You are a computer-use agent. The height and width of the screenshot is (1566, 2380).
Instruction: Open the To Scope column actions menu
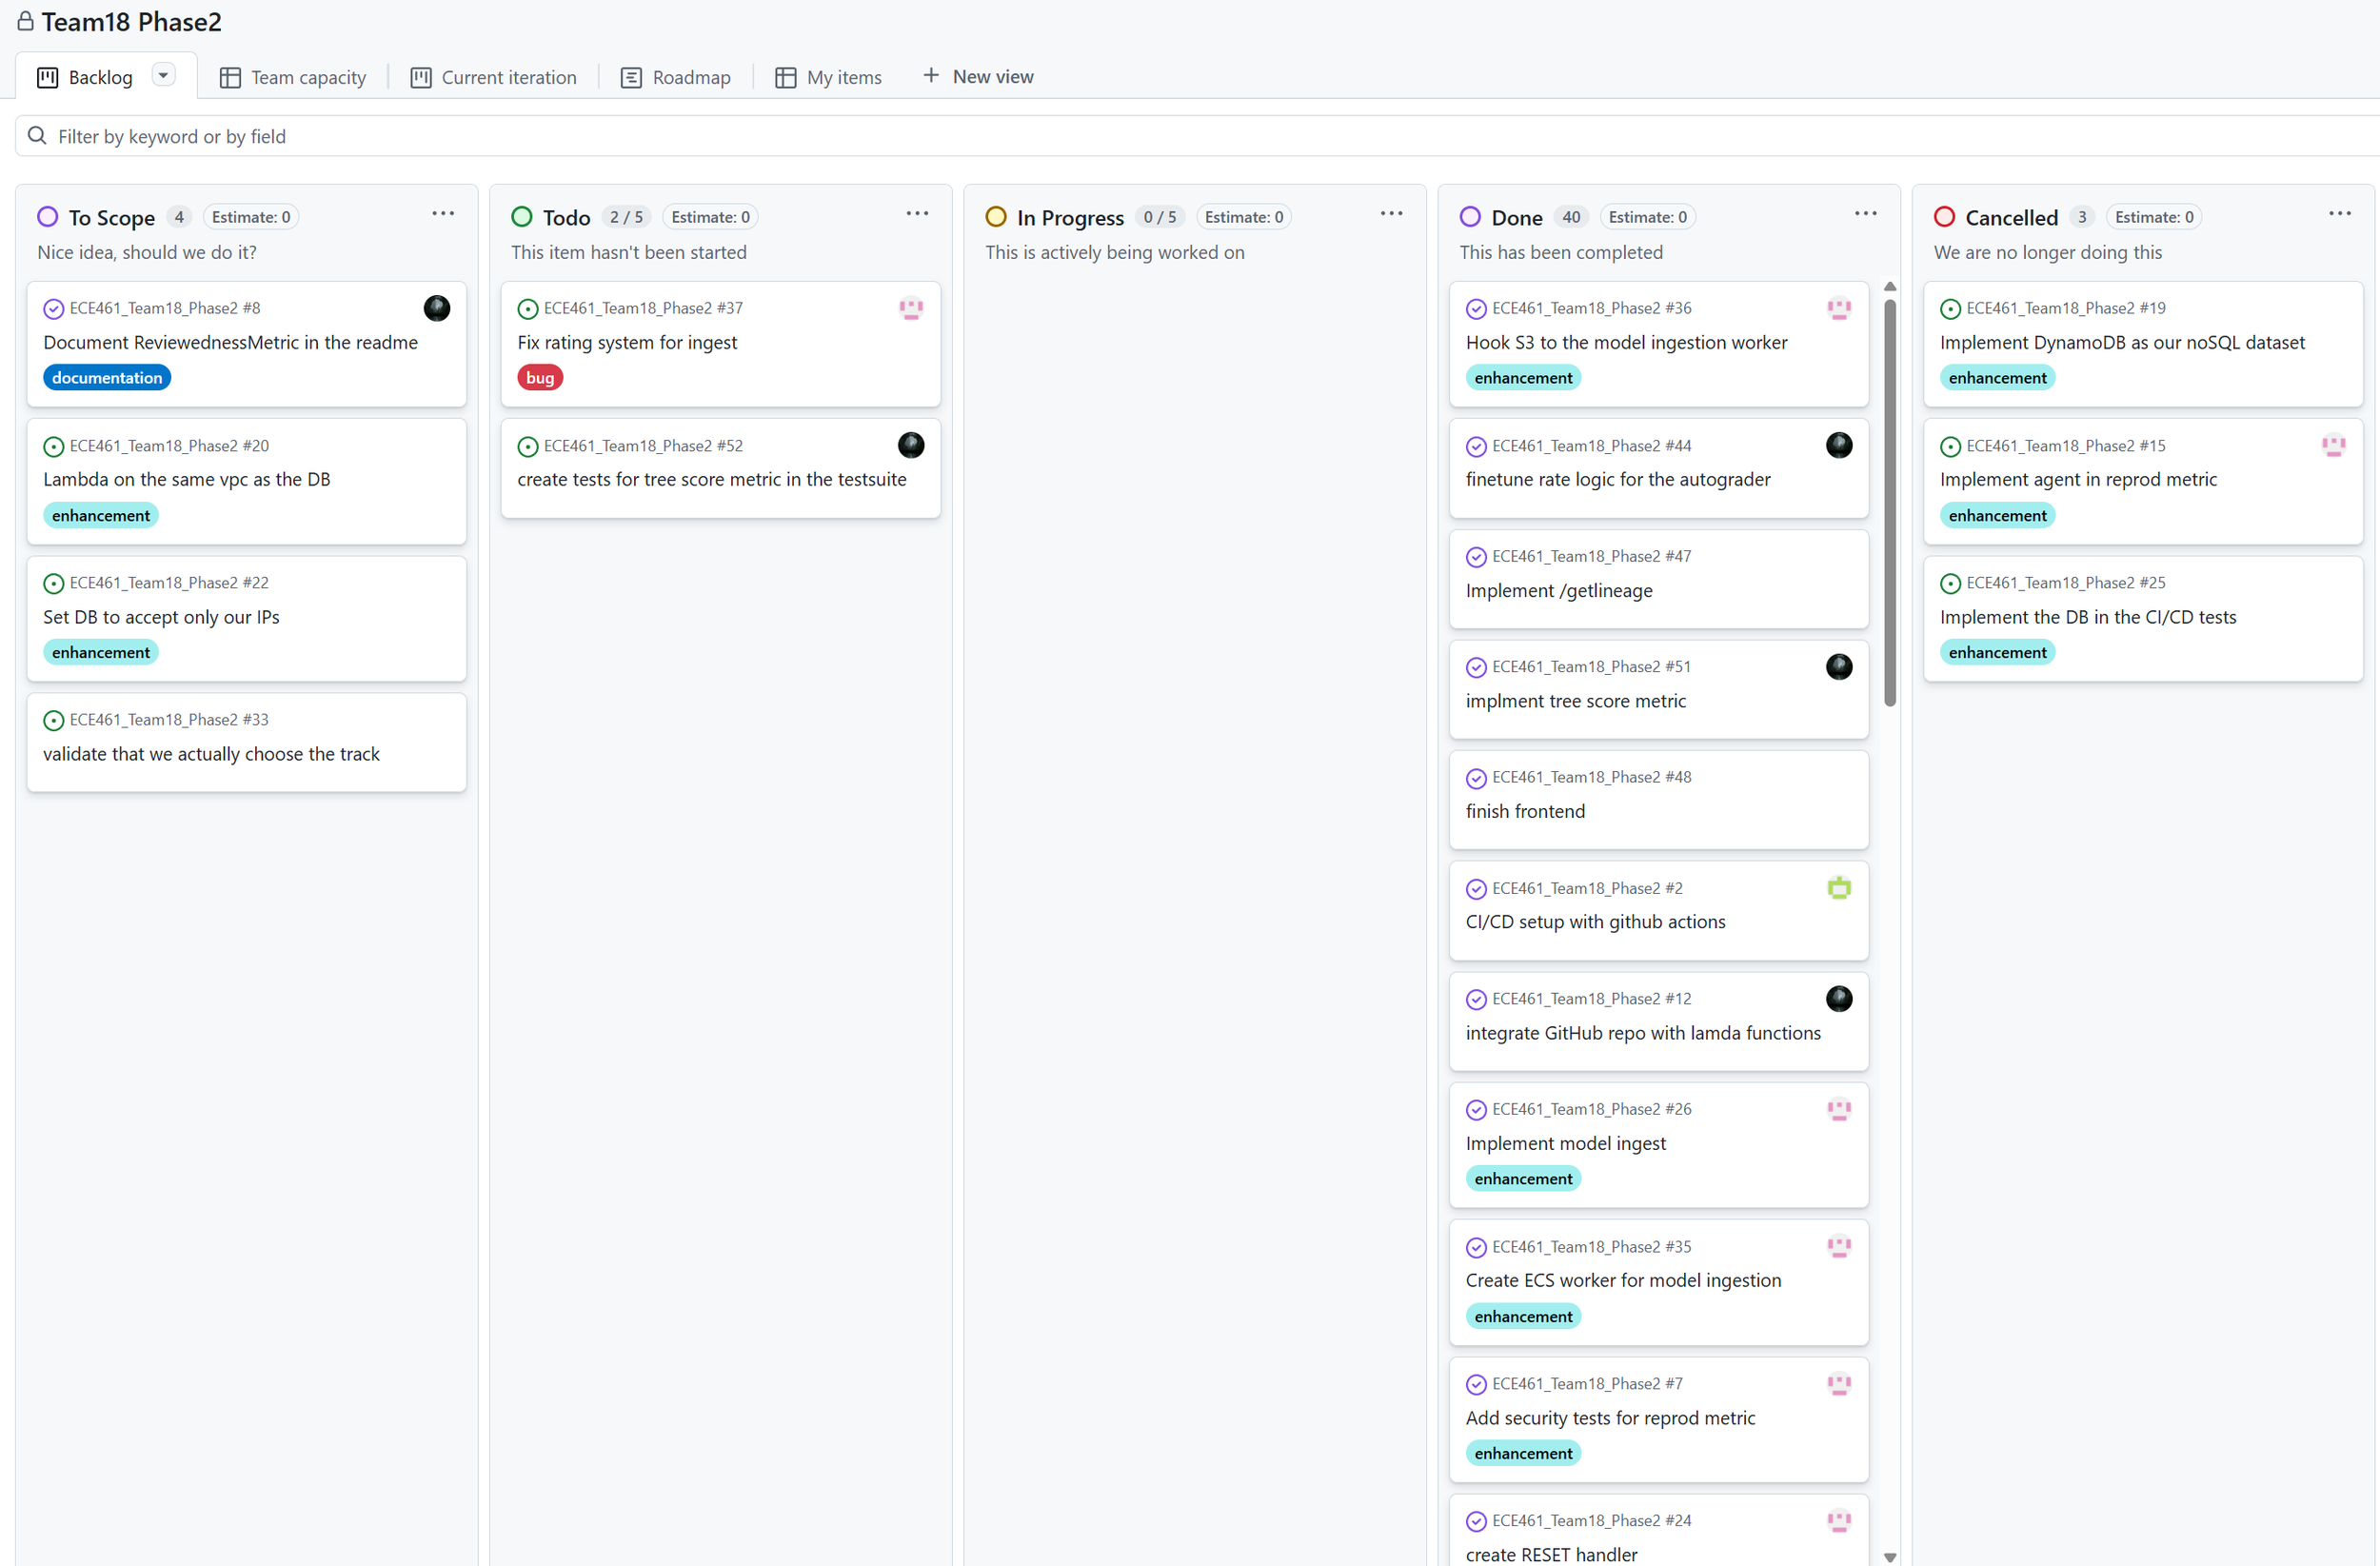coord(443,214)
